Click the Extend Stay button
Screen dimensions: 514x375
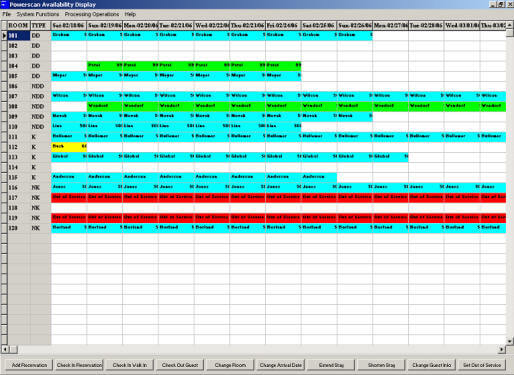[x=331, y=365]
